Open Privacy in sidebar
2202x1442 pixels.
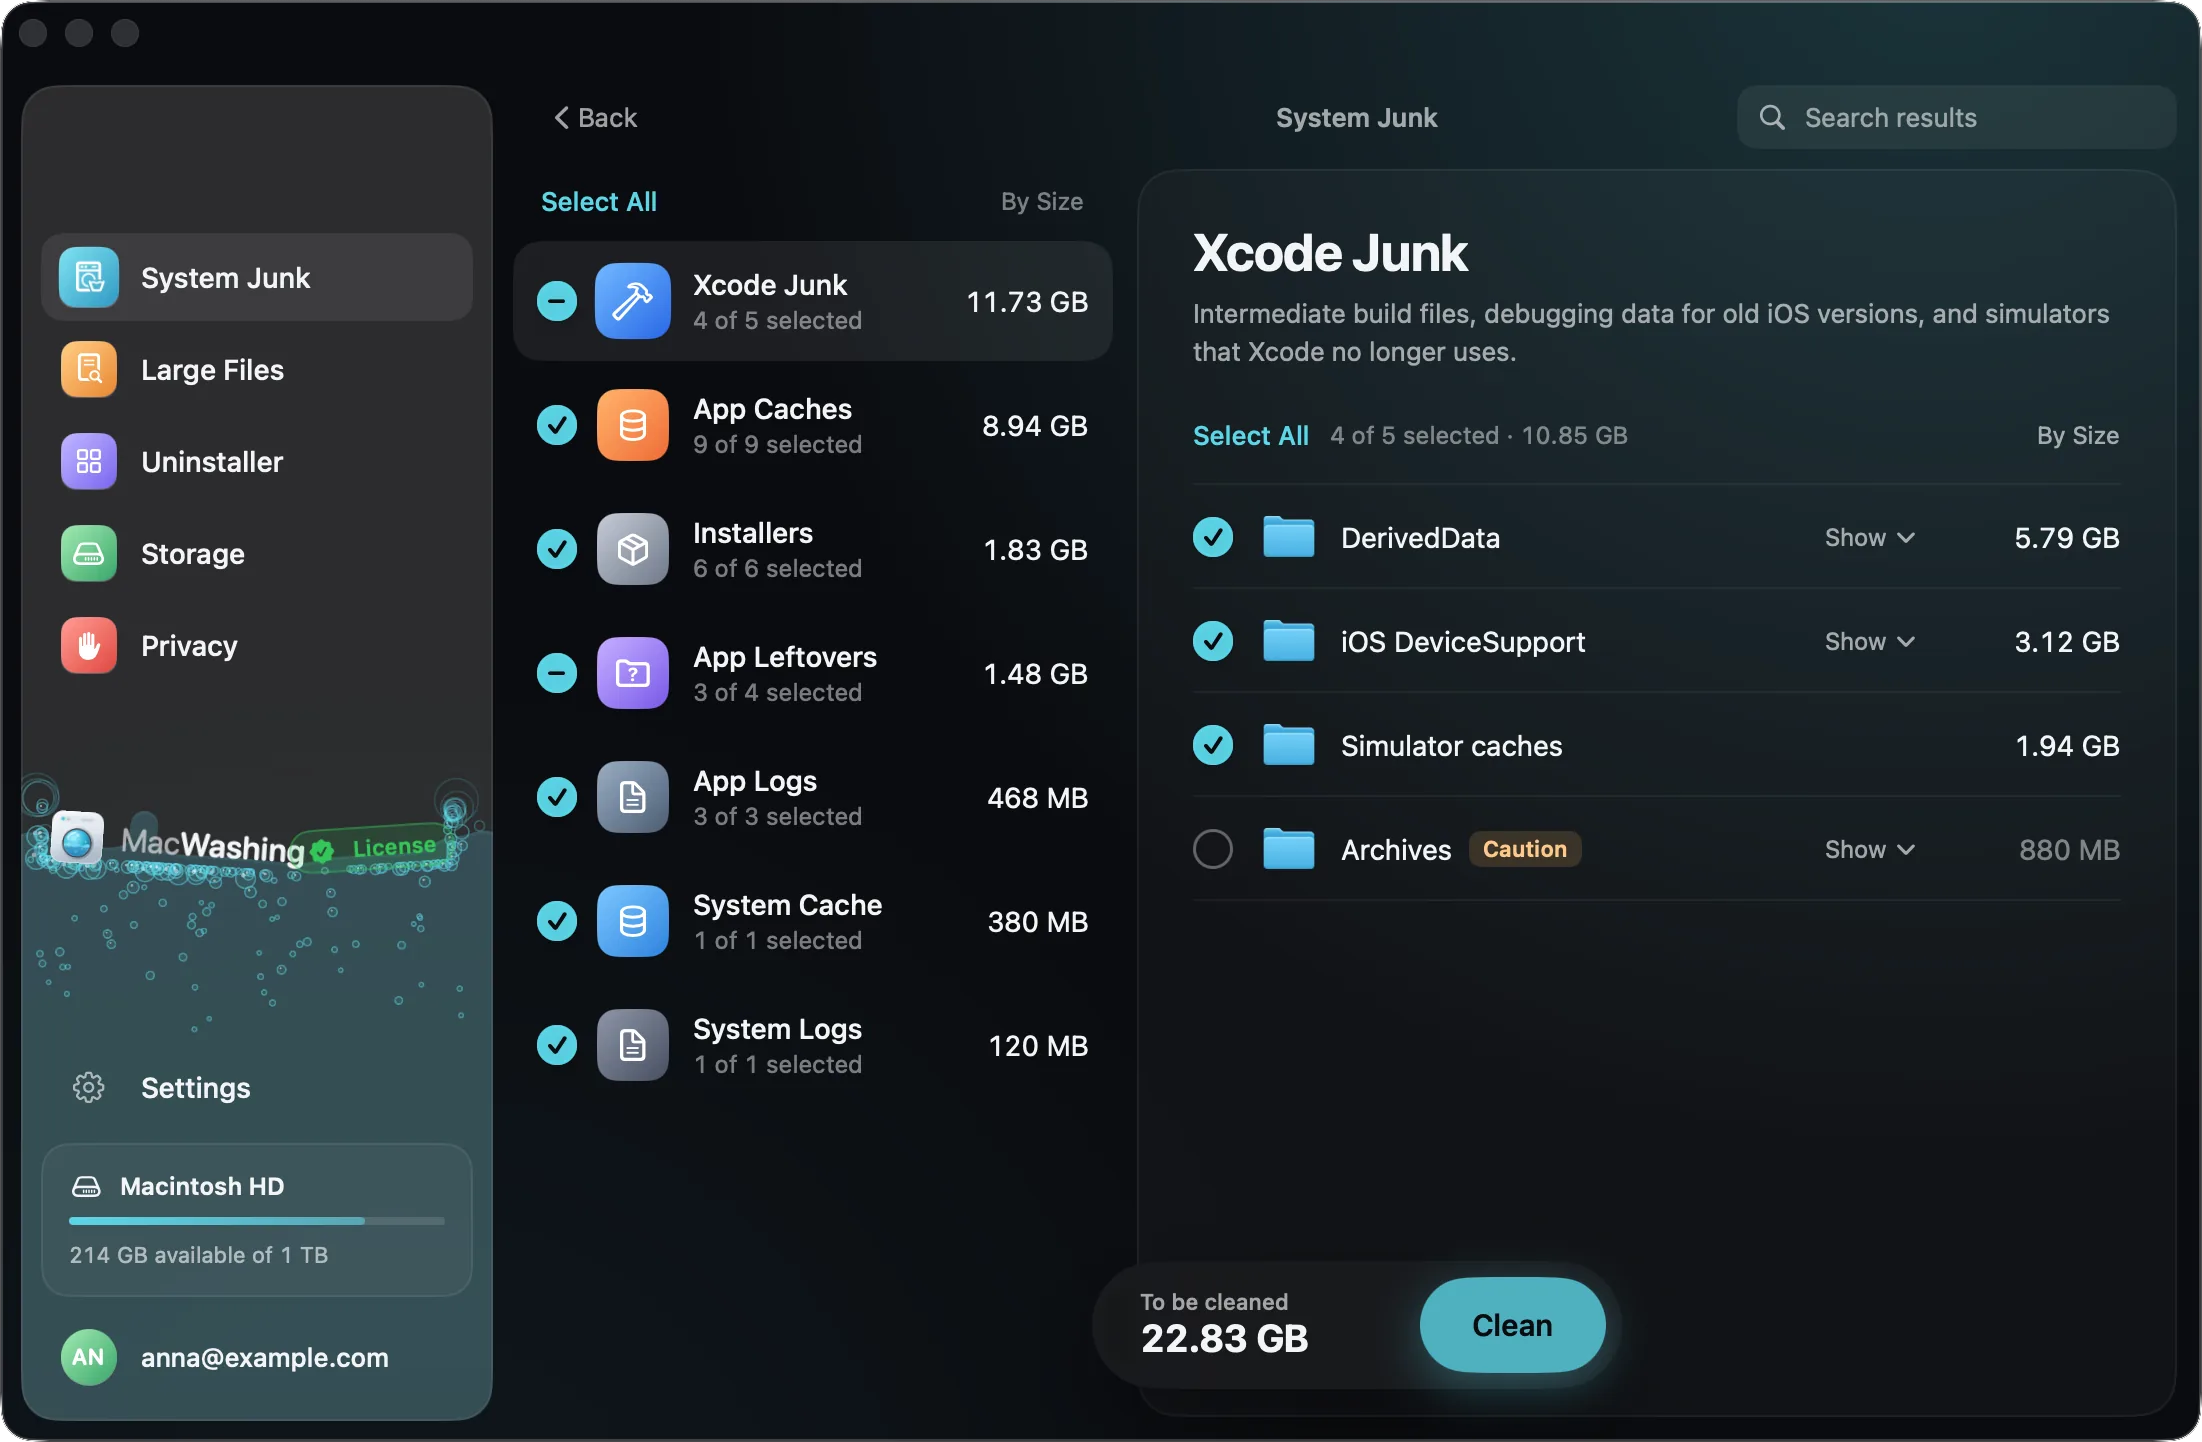[x=257, y=645]
